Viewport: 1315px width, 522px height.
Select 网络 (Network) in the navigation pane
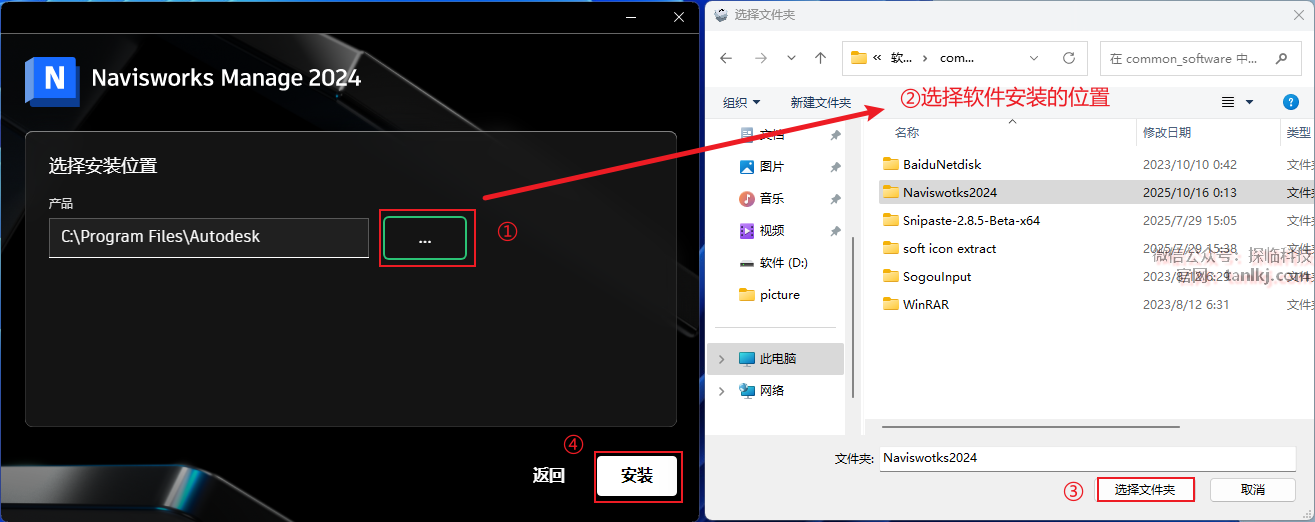[x=772, y=390]
